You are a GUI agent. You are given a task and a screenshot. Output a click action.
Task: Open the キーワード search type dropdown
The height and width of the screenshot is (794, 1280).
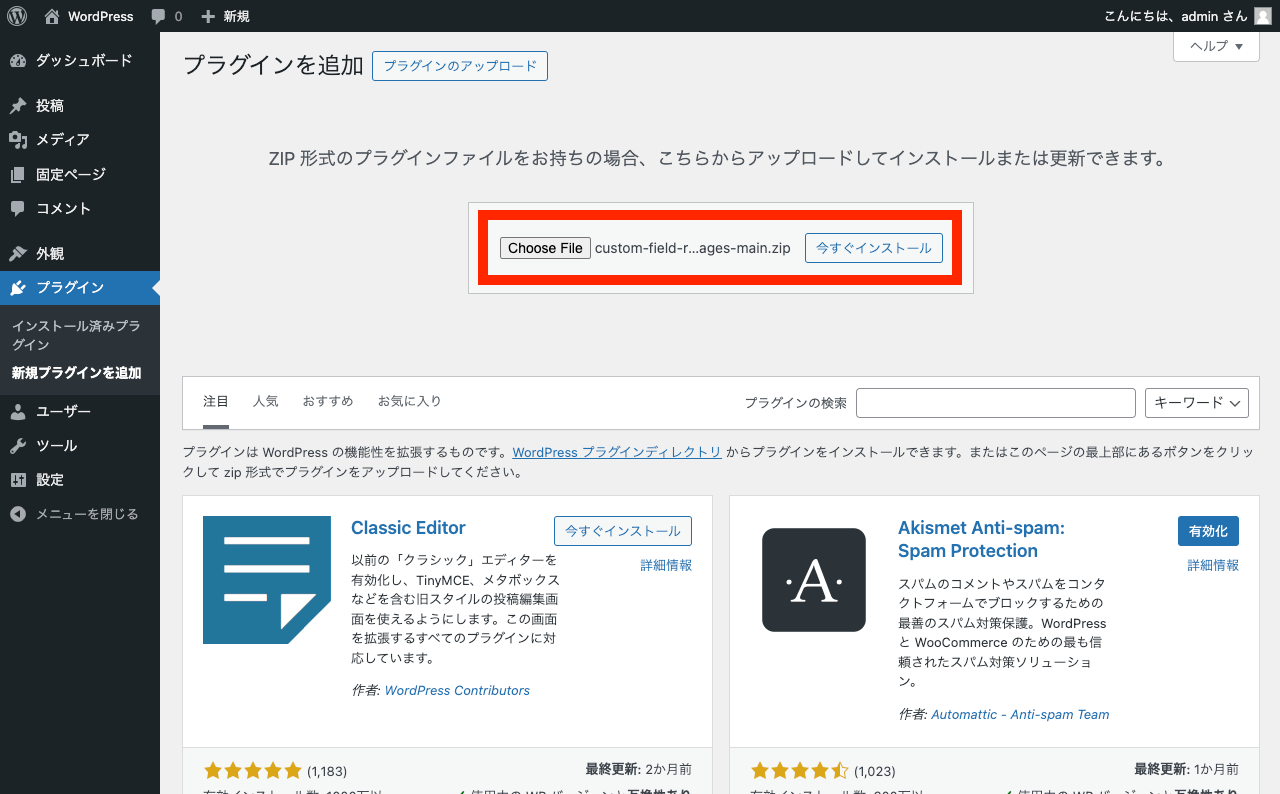coord(1197,403)
